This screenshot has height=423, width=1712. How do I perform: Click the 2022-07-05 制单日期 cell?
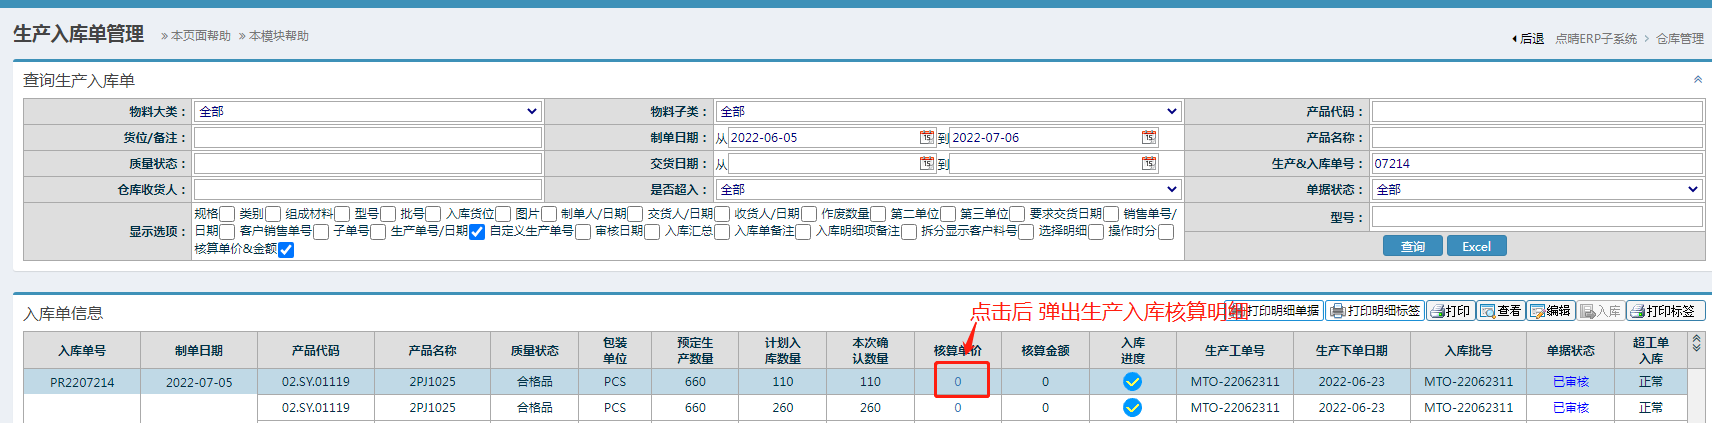click(199, 382)
